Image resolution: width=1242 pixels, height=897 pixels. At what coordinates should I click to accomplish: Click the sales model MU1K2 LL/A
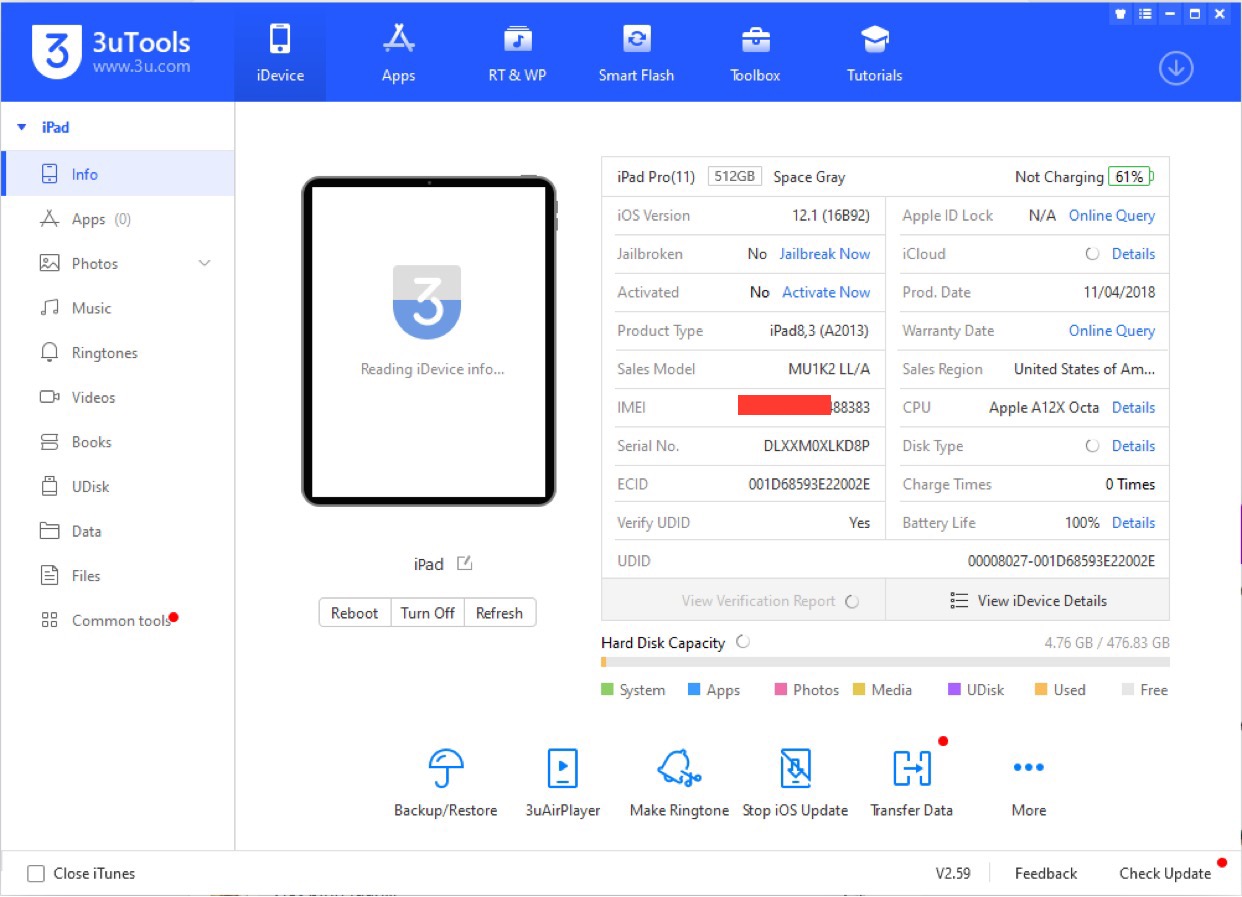829,369
